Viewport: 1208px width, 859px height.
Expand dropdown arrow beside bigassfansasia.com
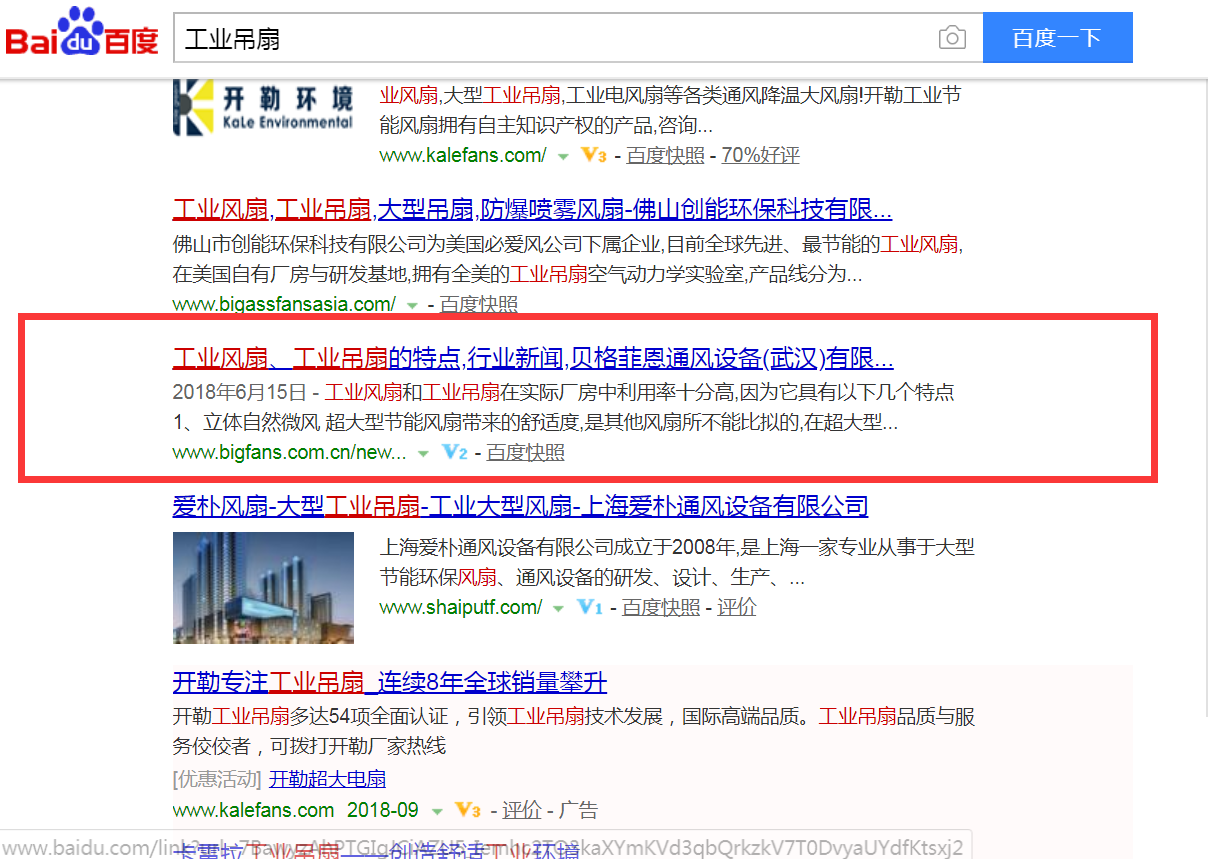point(412,306)
